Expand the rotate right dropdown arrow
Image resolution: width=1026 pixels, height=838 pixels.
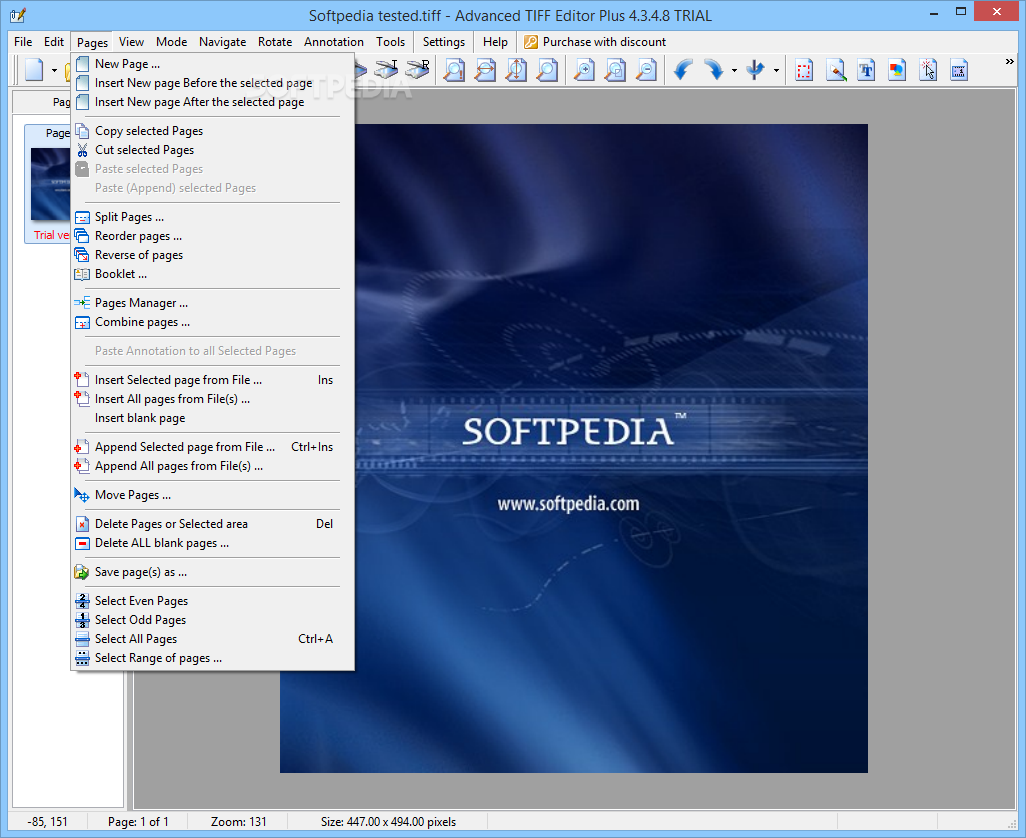pos(734,70)
